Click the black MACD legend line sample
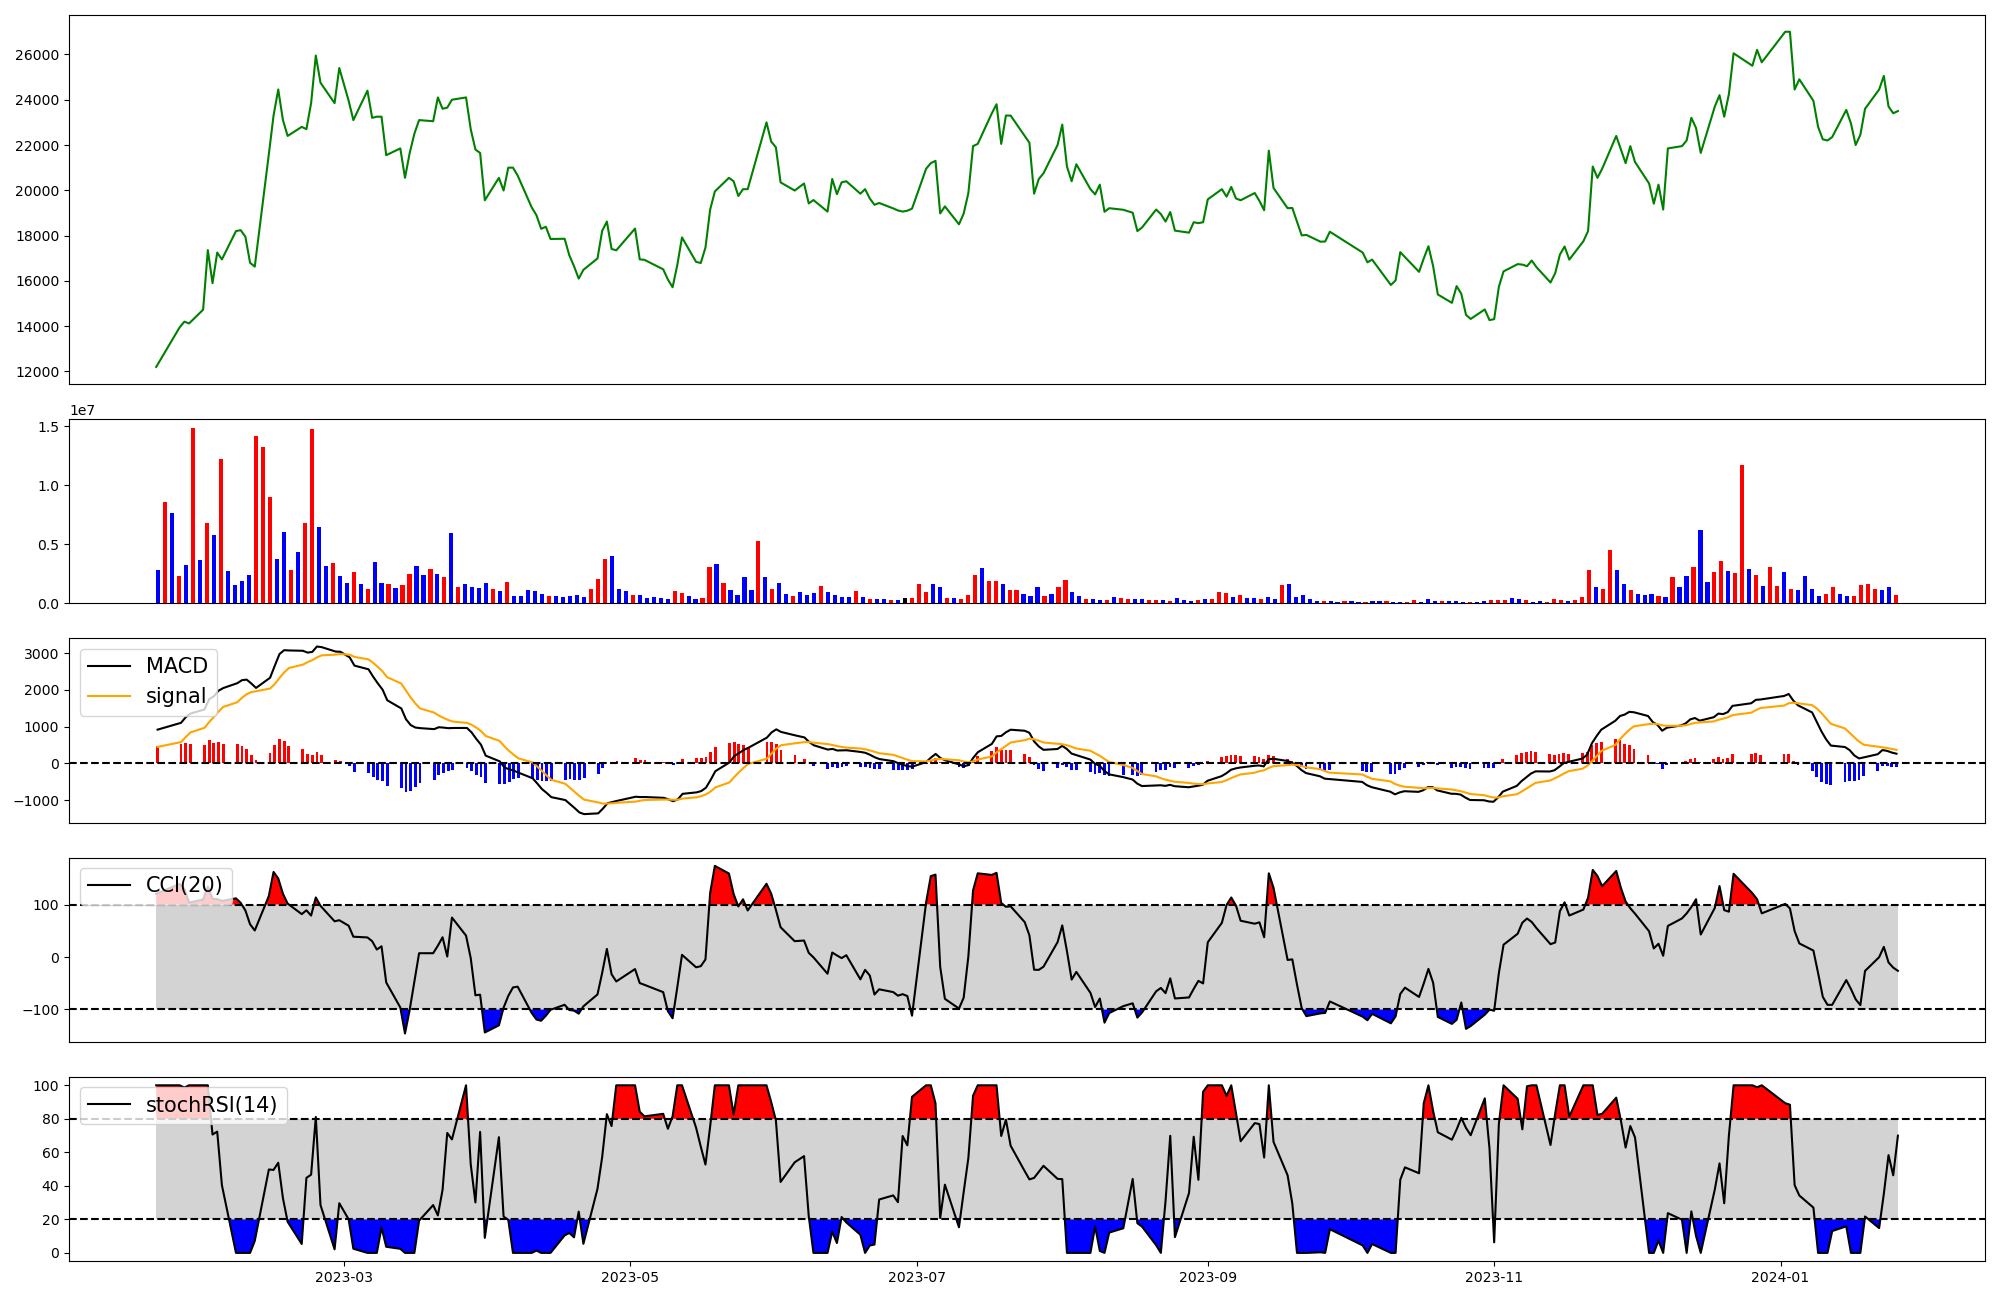The height and width of the screenshot is (1300, 2000). pos(110,666)
